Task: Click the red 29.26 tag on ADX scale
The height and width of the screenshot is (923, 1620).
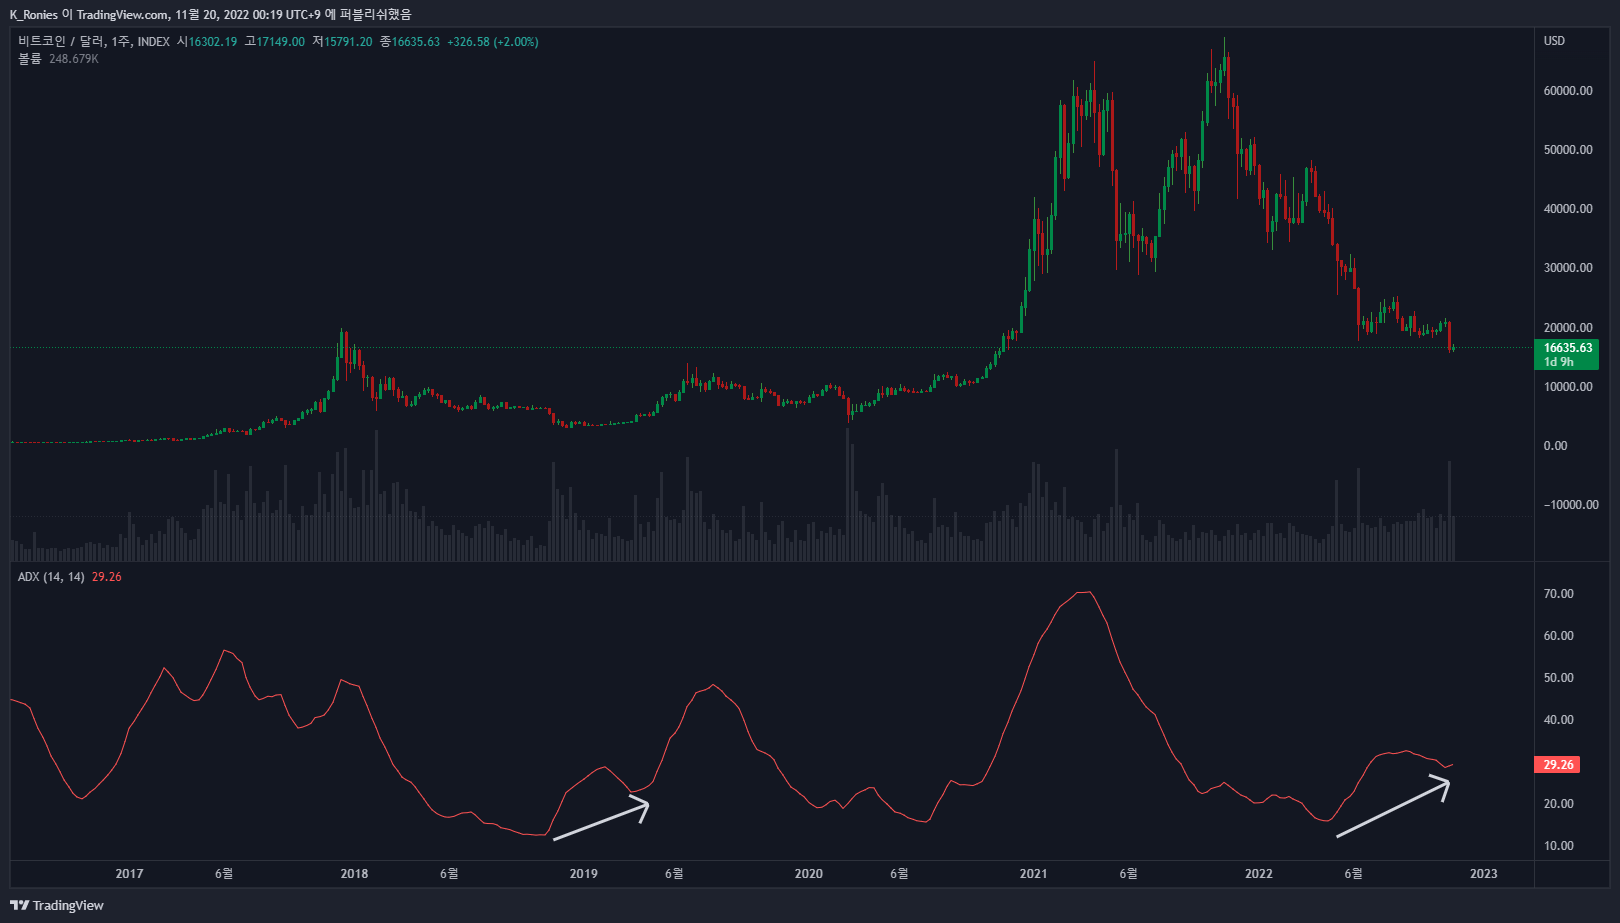Action: pyautogui.click(x=1558, y=765)
